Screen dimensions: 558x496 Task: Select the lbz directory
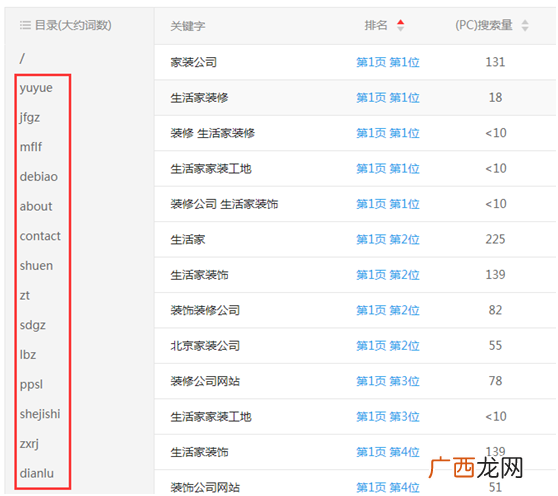[28, 355]
